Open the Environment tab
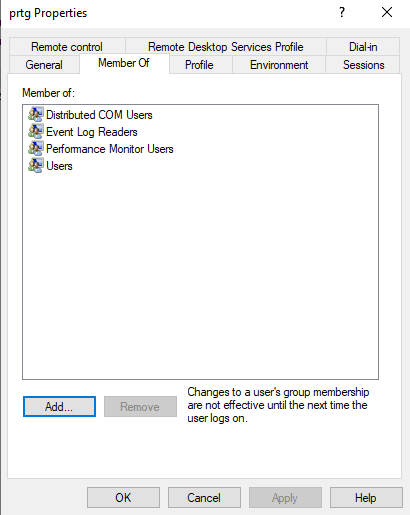The width and height of the screenshot is (410, 515). [x=279, y=65]
